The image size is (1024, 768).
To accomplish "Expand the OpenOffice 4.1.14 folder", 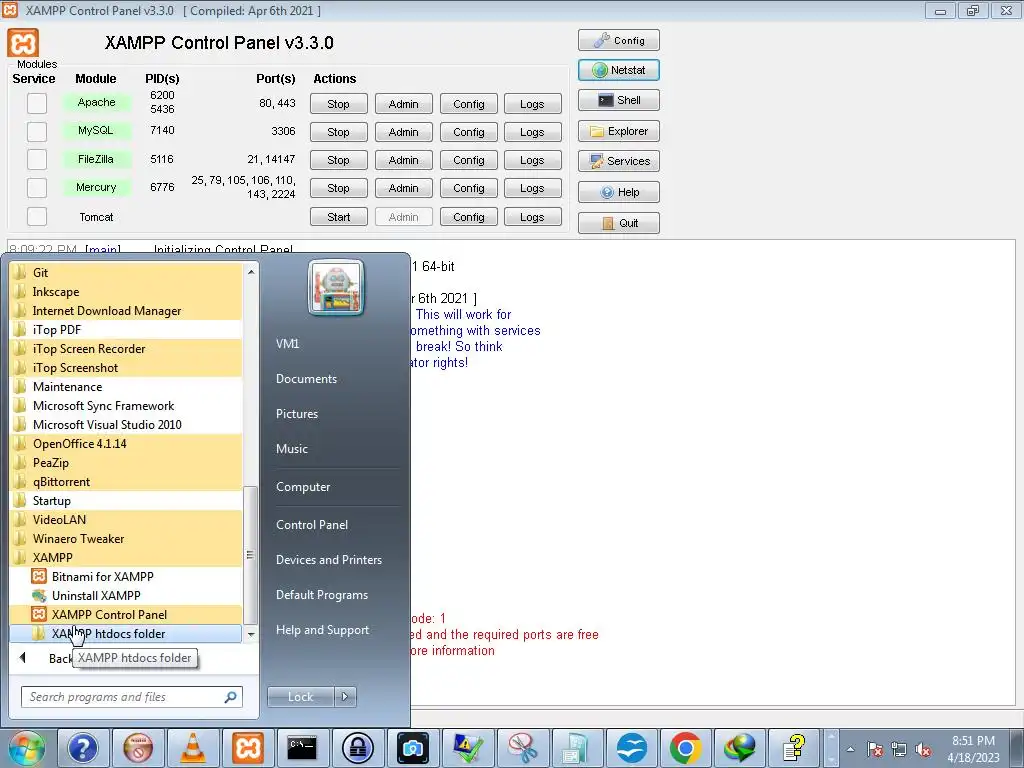I will tap(126, 443).
